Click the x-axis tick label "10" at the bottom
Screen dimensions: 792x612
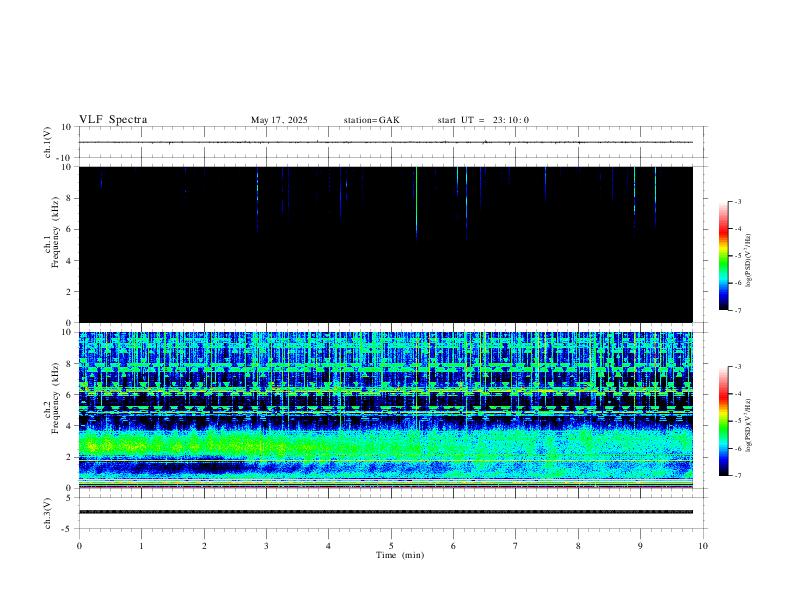point(703,546)
